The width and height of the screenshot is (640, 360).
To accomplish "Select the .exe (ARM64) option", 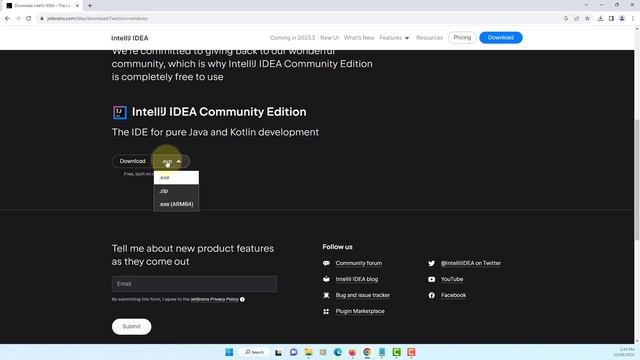I will click(x=176, y=204).
